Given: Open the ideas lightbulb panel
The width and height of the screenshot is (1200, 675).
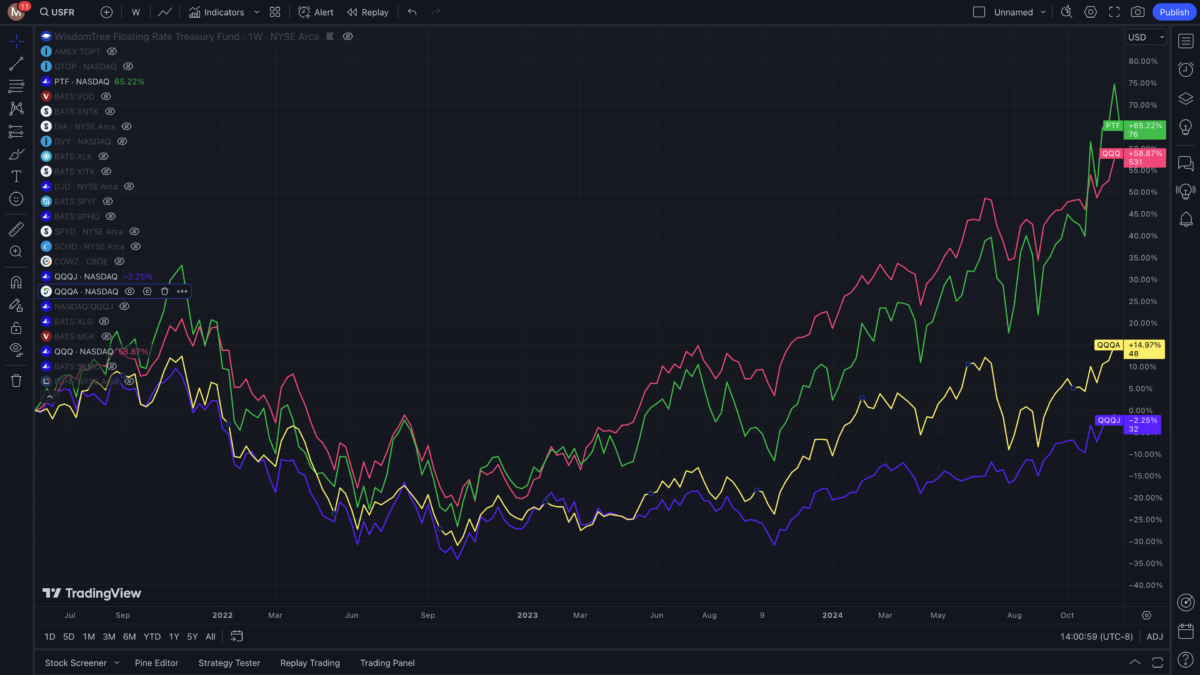Looking at the screenshot, I should (x=1186, y=126).
